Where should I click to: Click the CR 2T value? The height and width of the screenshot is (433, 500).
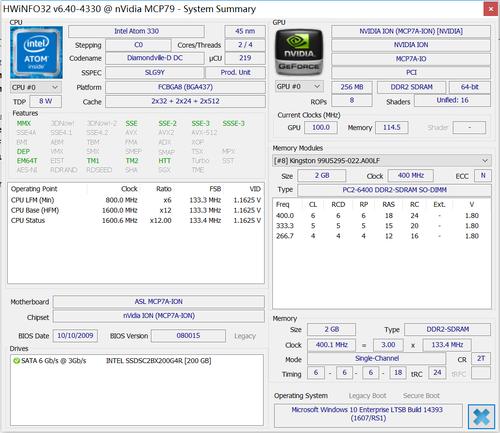pos(481,359)
